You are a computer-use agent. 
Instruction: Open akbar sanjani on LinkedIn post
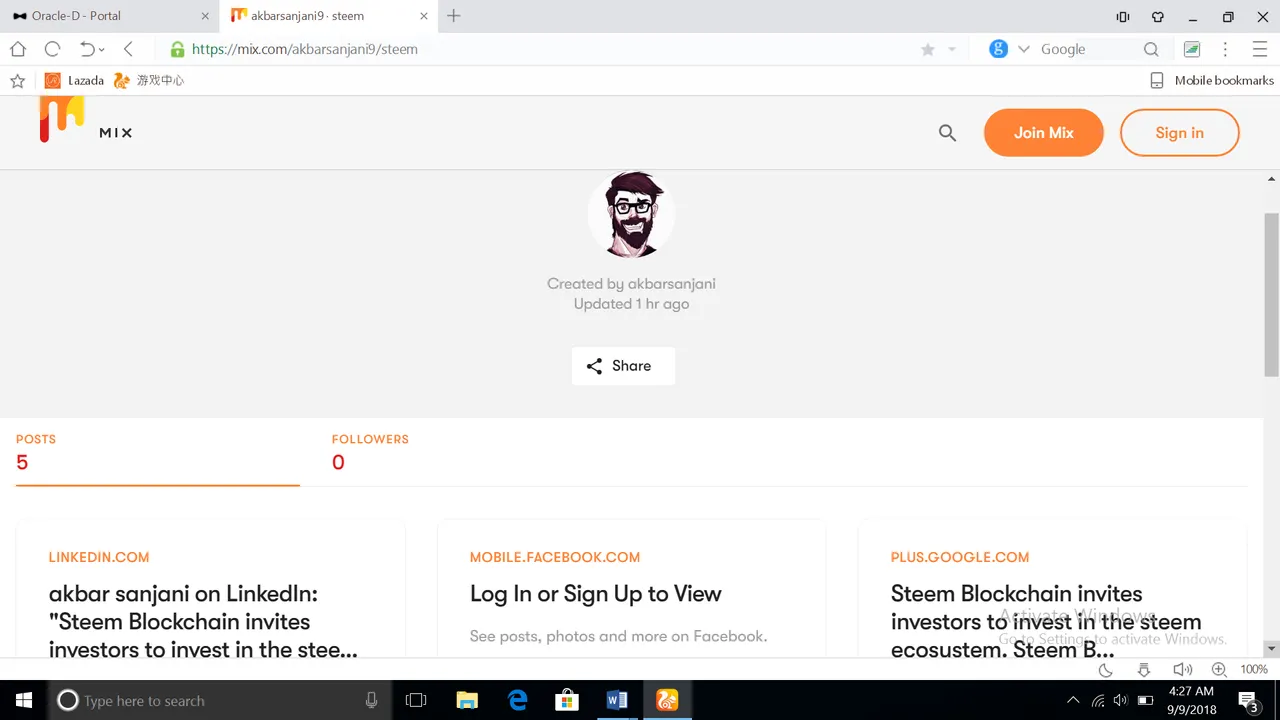tap(203, 622)
